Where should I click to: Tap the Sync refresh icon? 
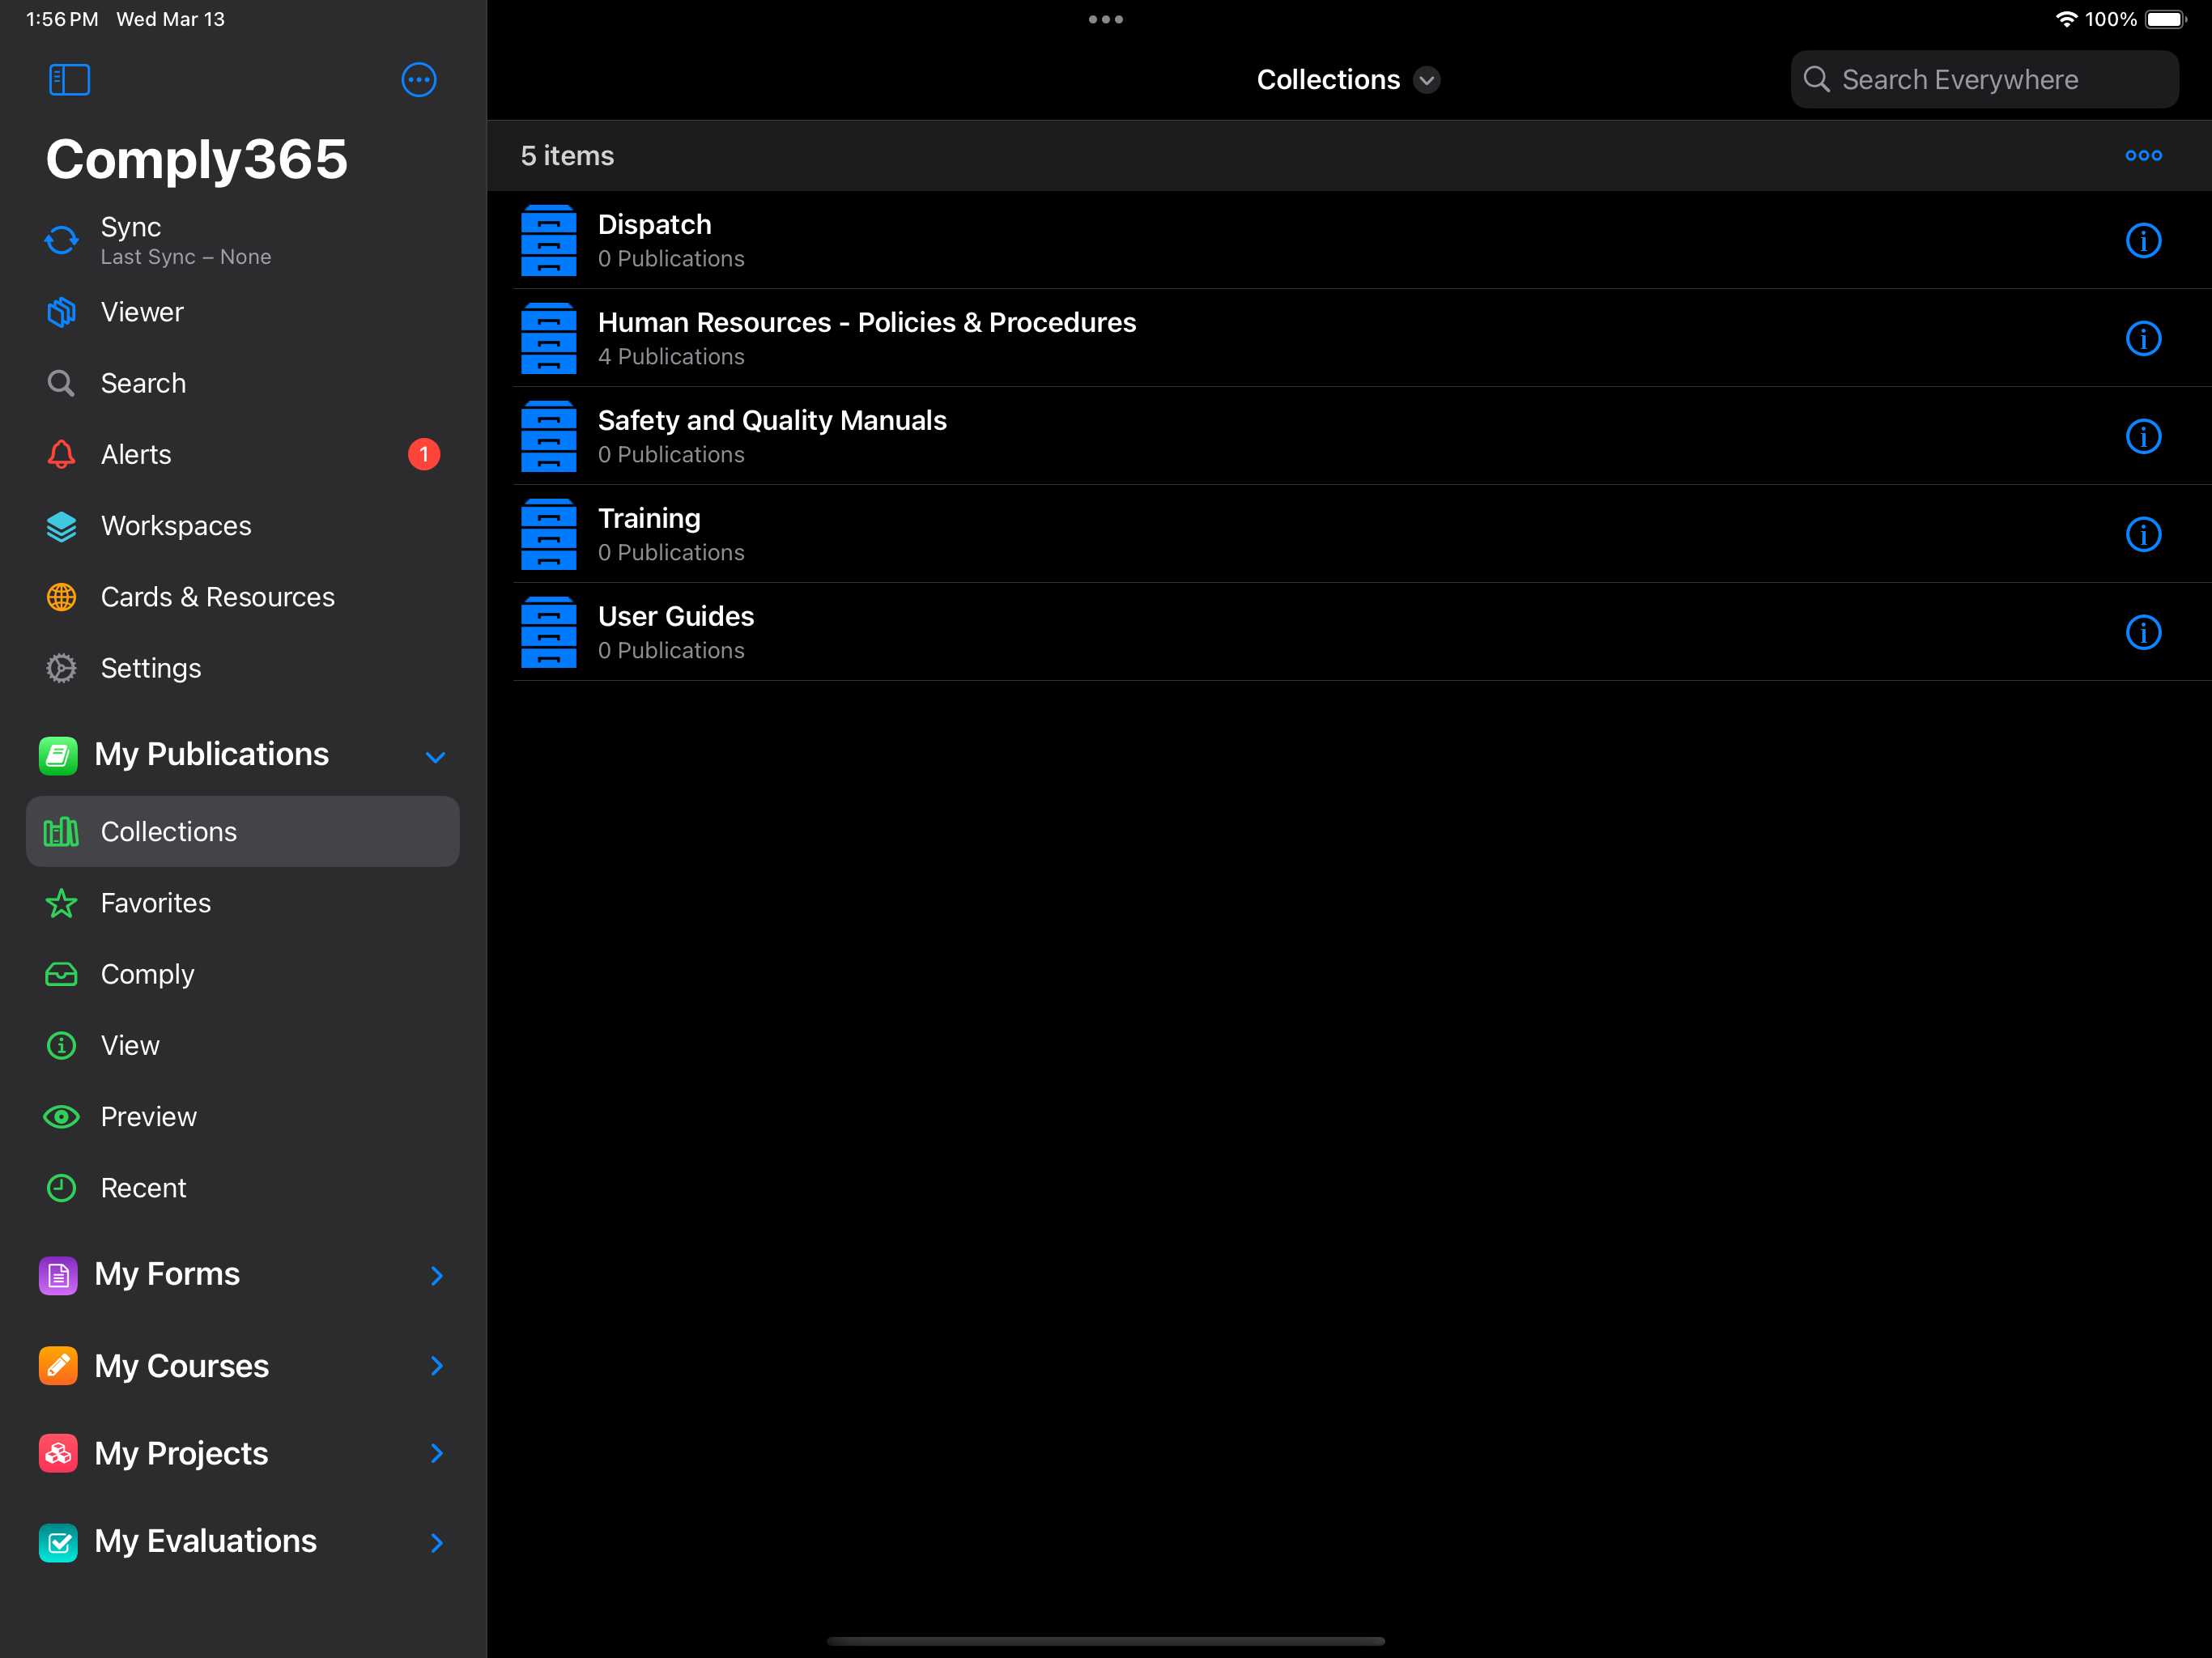61,240
